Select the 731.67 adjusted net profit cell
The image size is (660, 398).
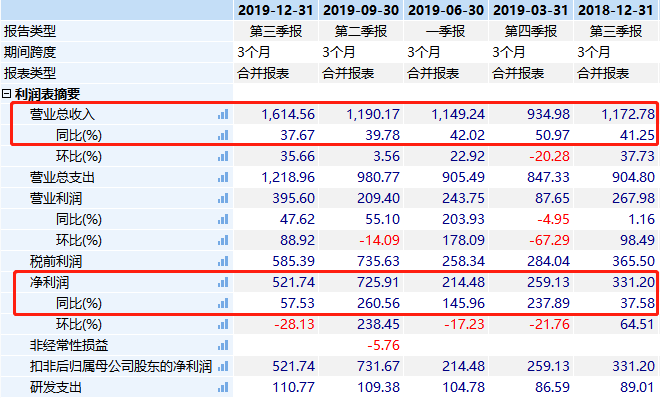378,366
